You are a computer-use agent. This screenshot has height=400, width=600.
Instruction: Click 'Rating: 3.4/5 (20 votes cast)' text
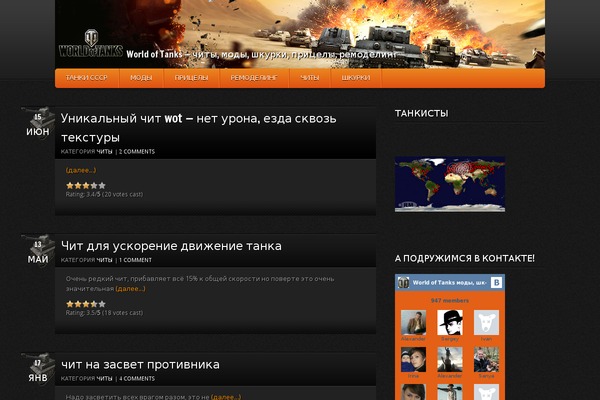click(x=104, y=194)
